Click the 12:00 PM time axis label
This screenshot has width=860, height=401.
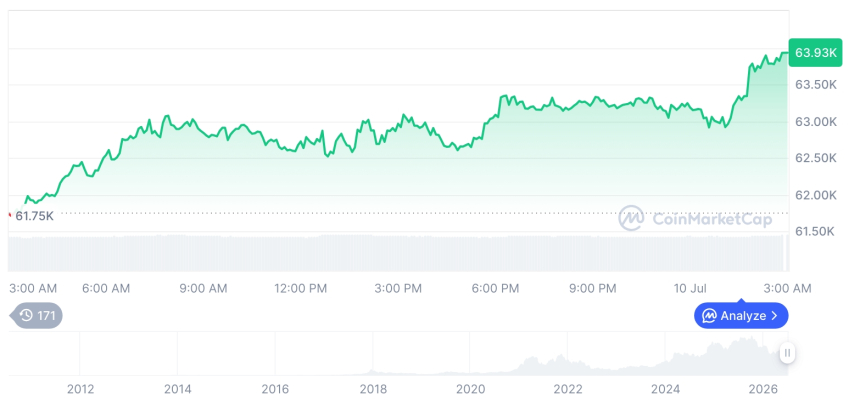[x=301, y=288]
